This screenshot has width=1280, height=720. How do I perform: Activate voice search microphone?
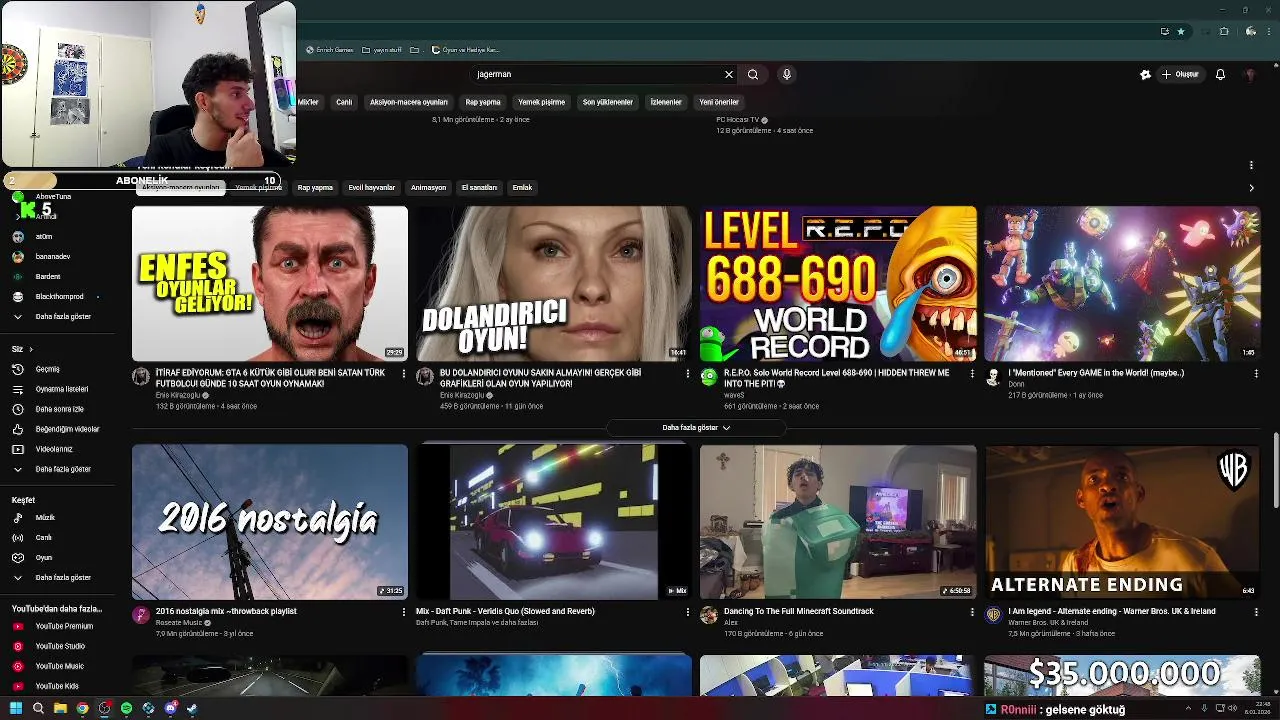(787, 74)
